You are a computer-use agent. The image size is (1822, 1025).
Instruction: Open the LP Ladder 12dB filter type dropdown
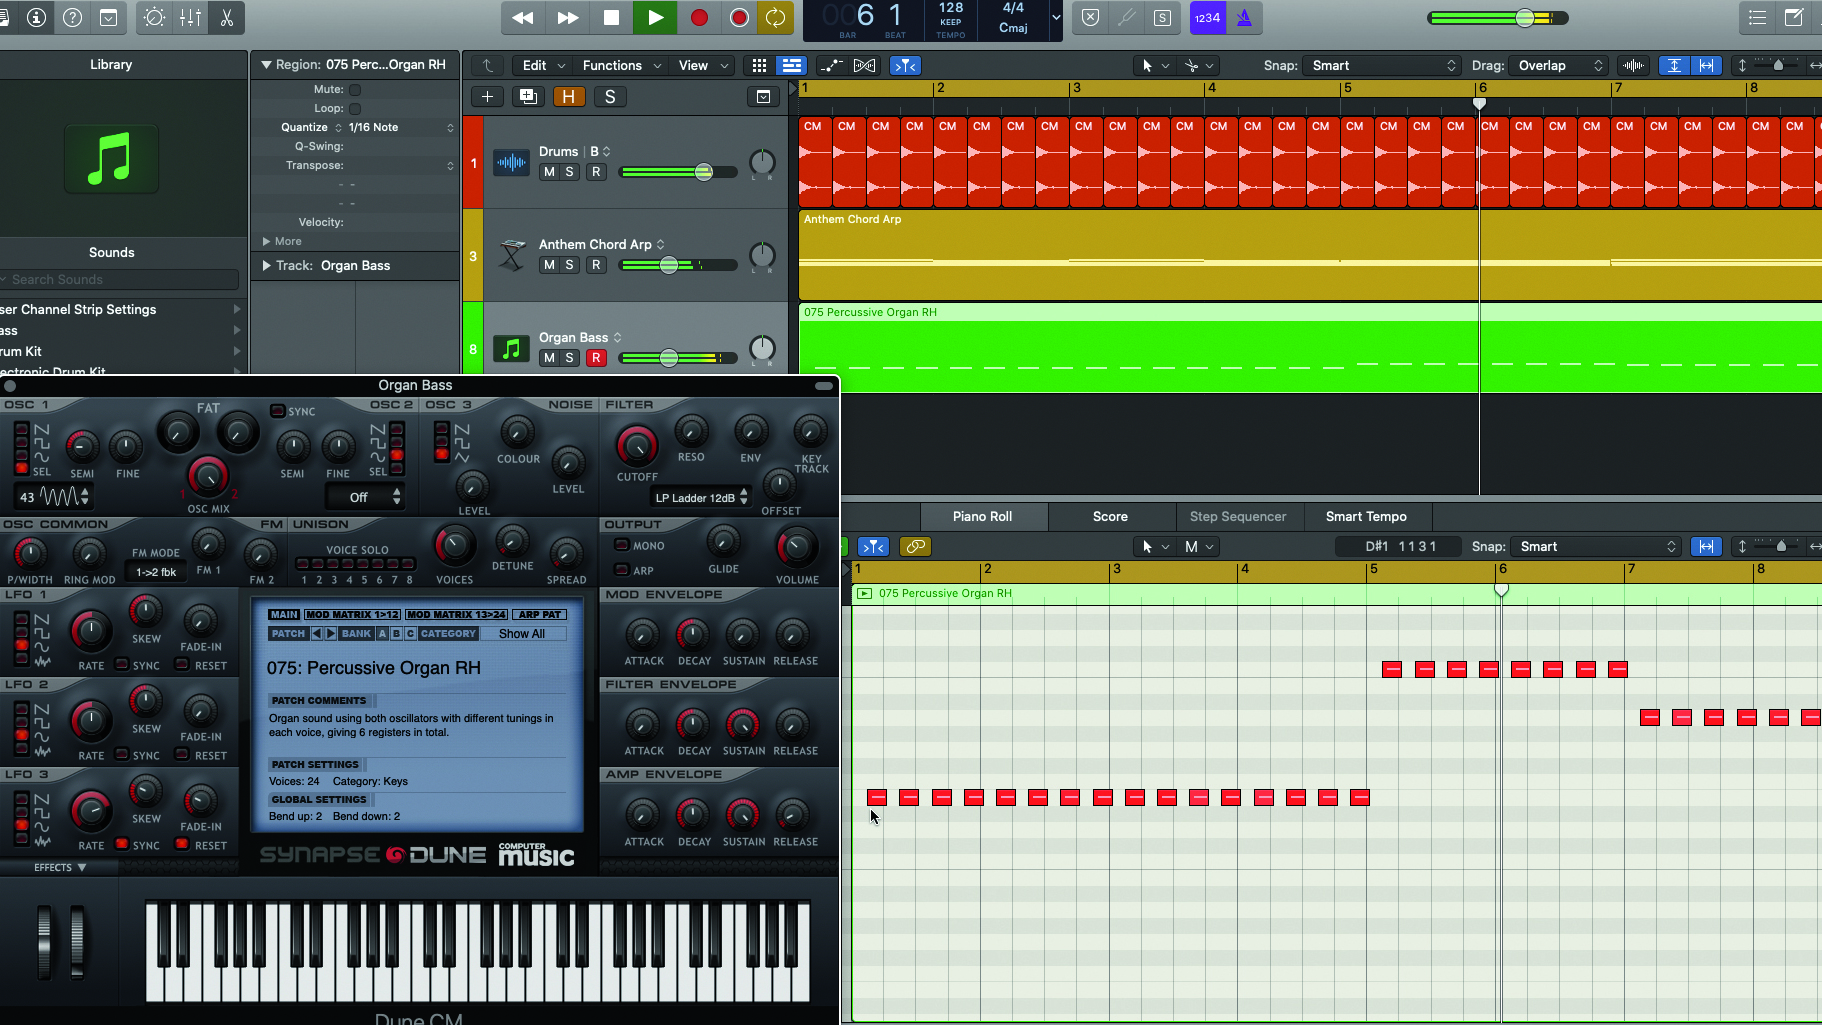pyautogui.click(x=701, y=498)
